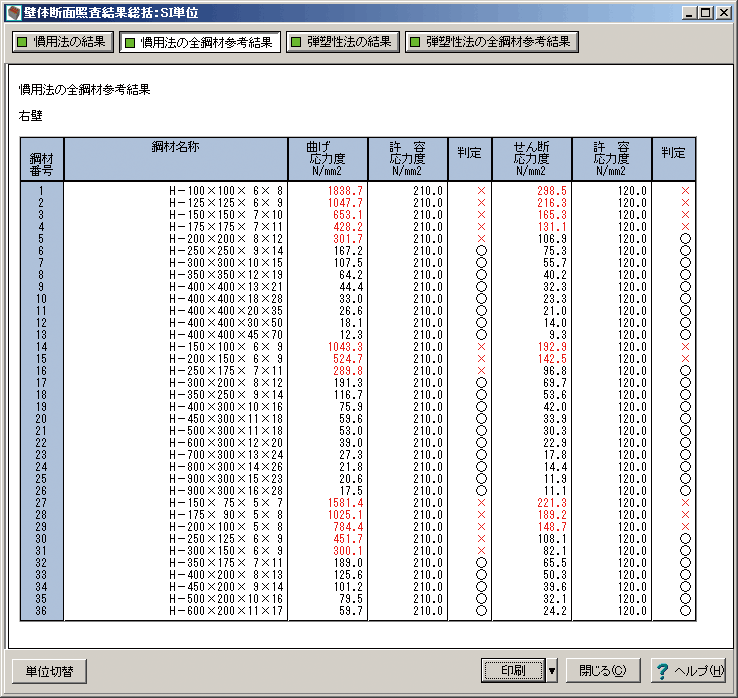Click the 右壁 label
Image resolution: width=738 pixels, height=698 pixels.
[31, 115]
